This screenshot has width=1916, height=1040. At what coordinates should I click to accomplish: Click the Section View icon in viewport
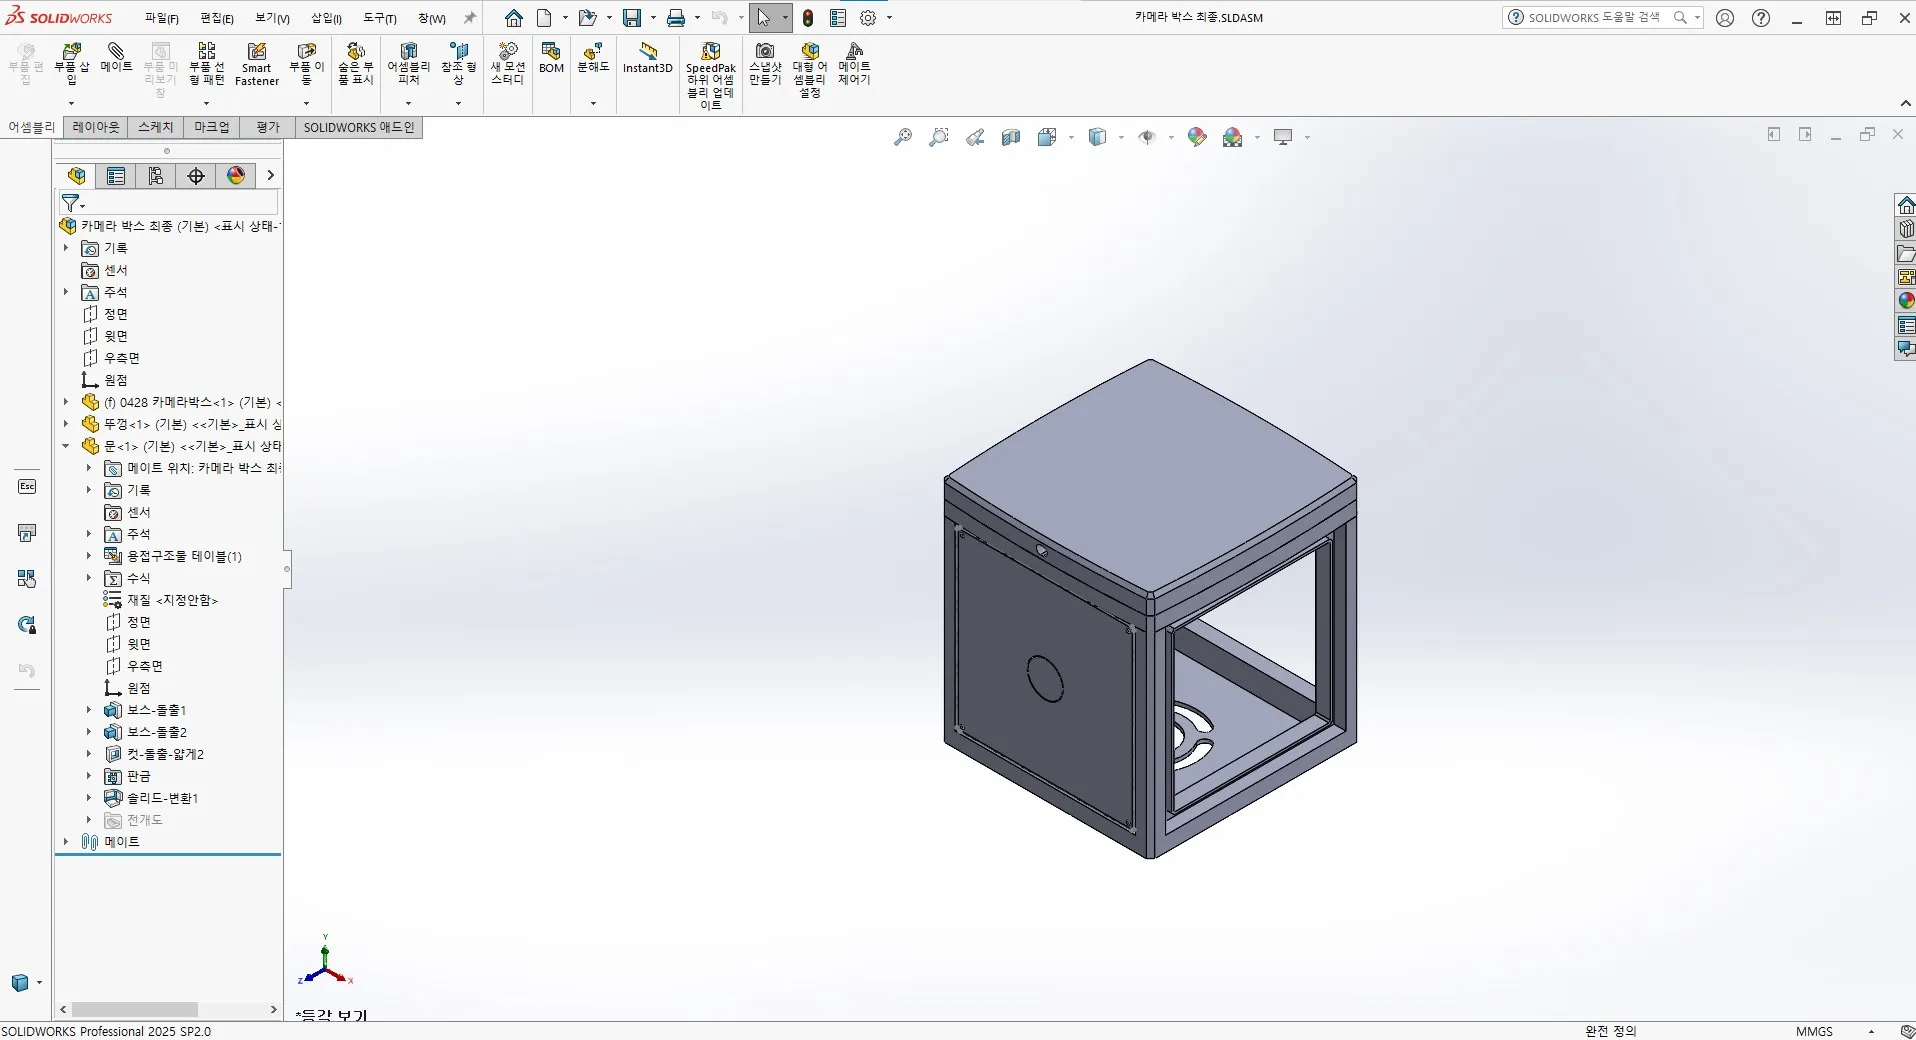click(x=1011, y=137)
